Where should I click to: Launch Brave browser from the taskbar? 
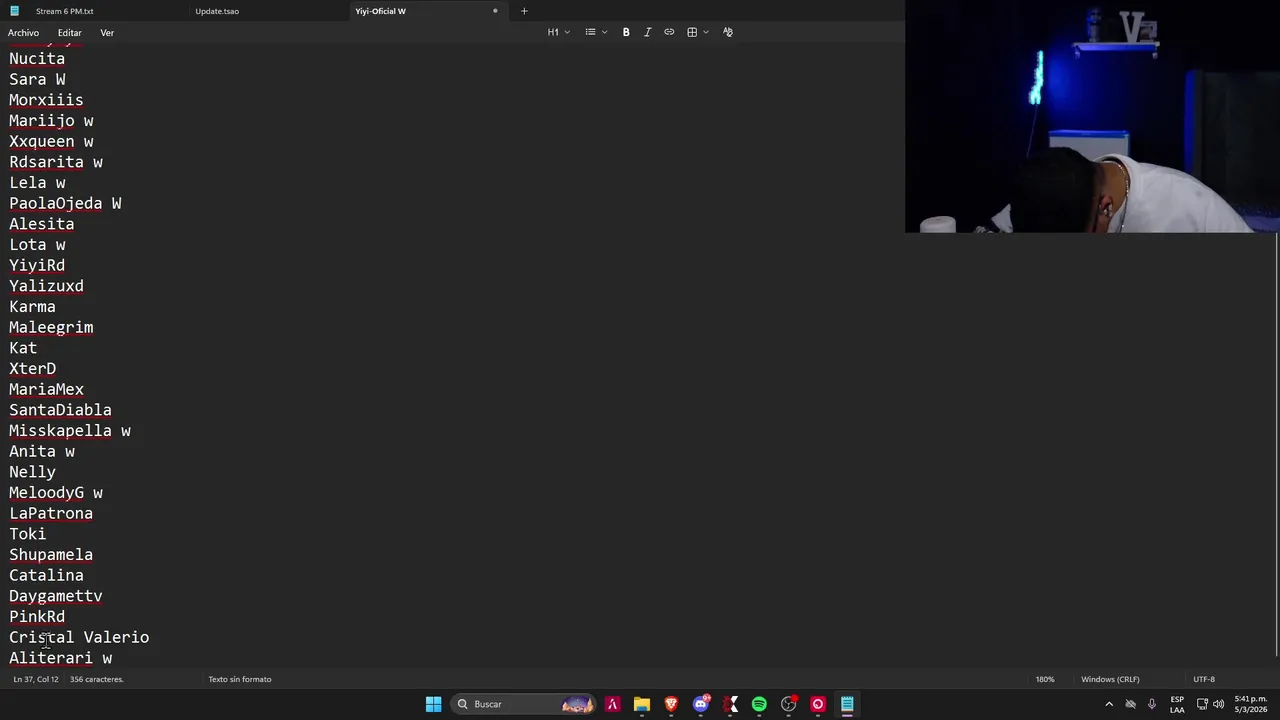tap(671, 704)
